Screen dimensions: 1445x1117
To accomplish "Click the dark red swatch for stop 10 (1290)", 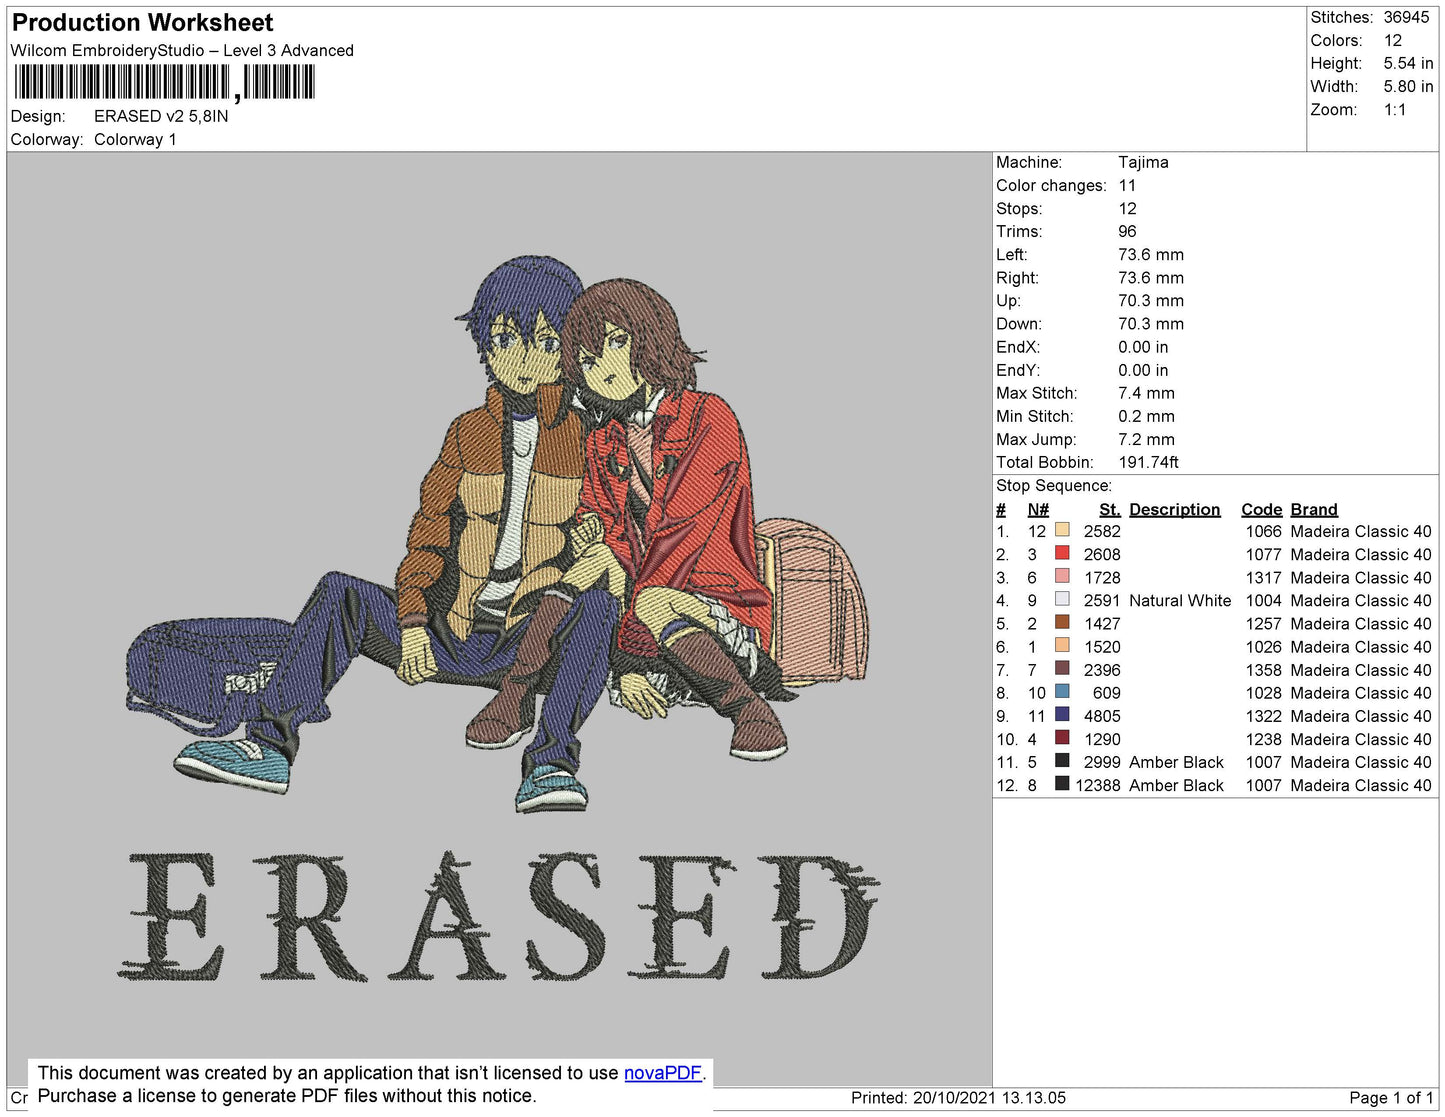I will coord(1062,737).
